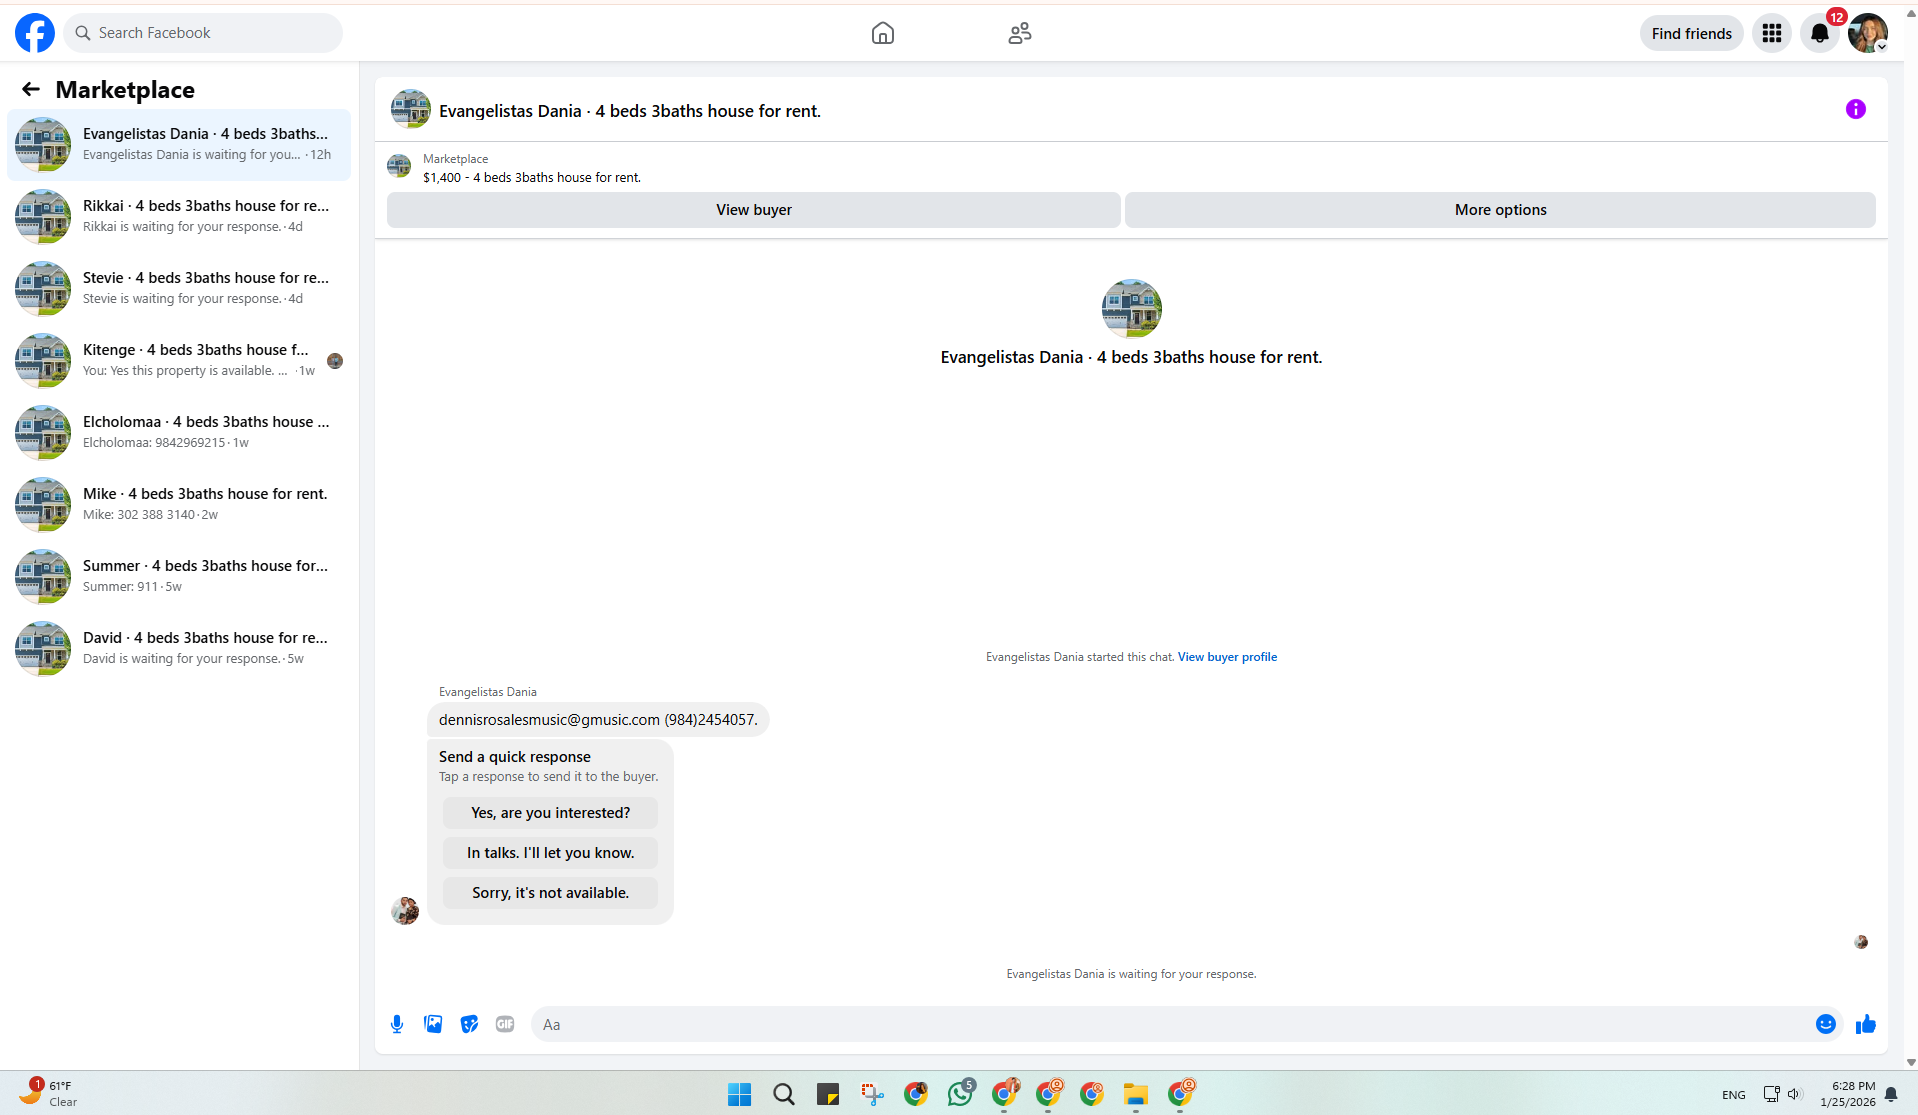Open the account profile picture menu
Viewport: 1918px width, 1115px height.
click(1867, 33)
